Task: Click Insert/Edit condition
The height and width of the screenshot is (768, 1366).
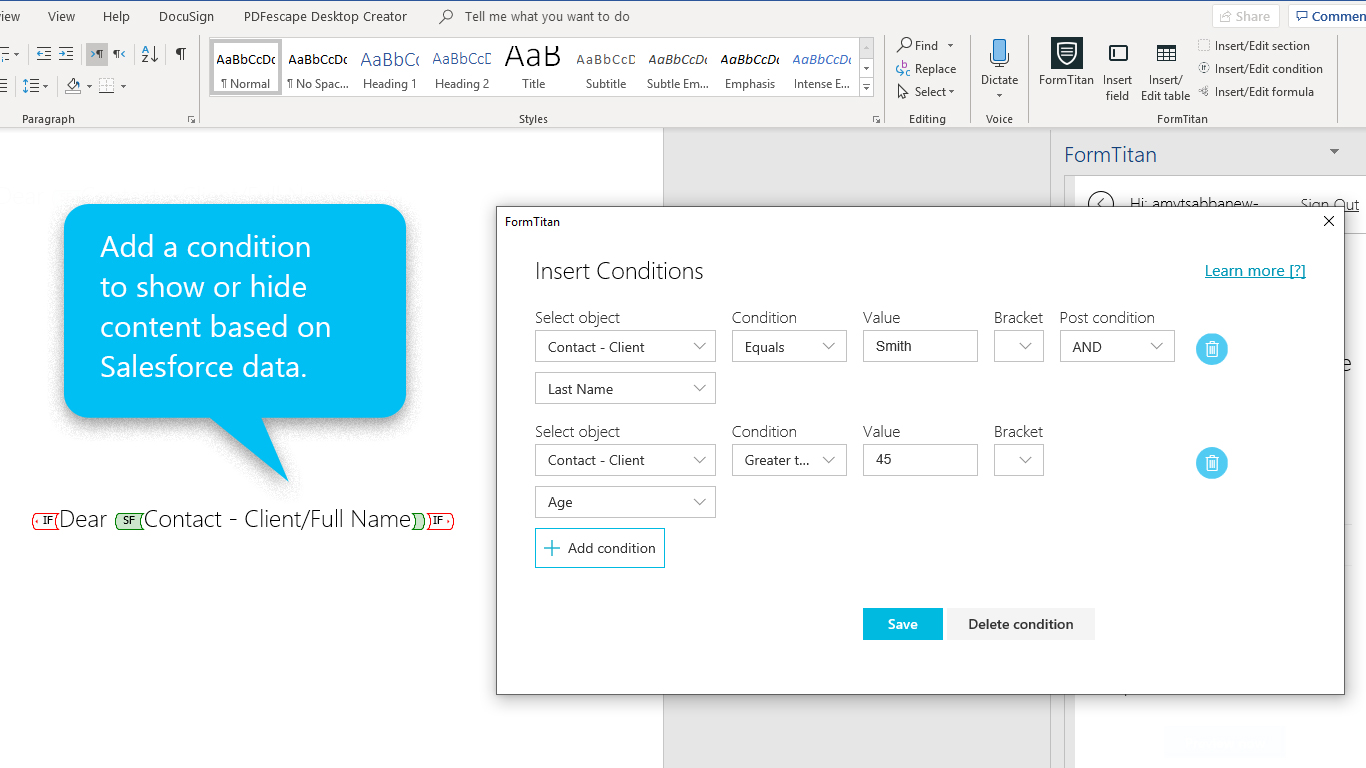Action: point(1260,69)
